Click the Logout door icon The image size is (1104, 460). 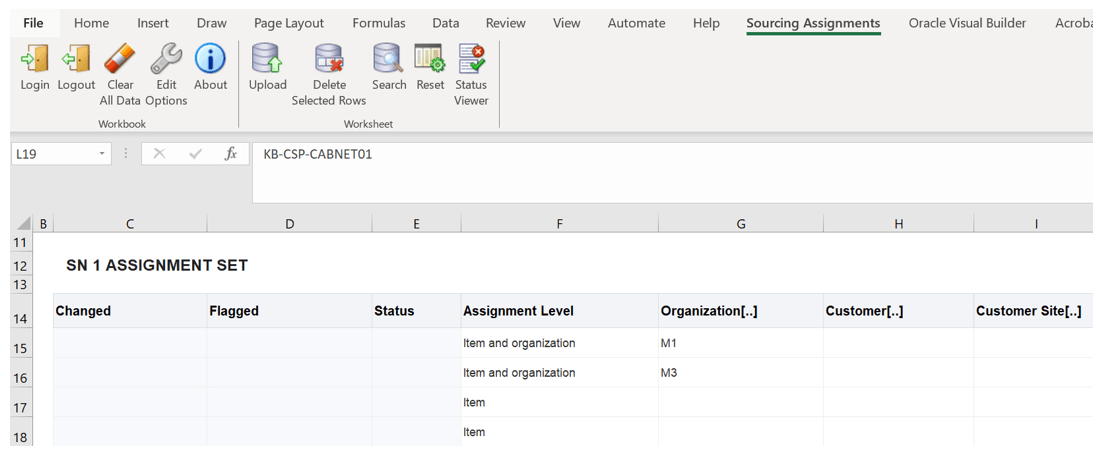tap(76, 58)
